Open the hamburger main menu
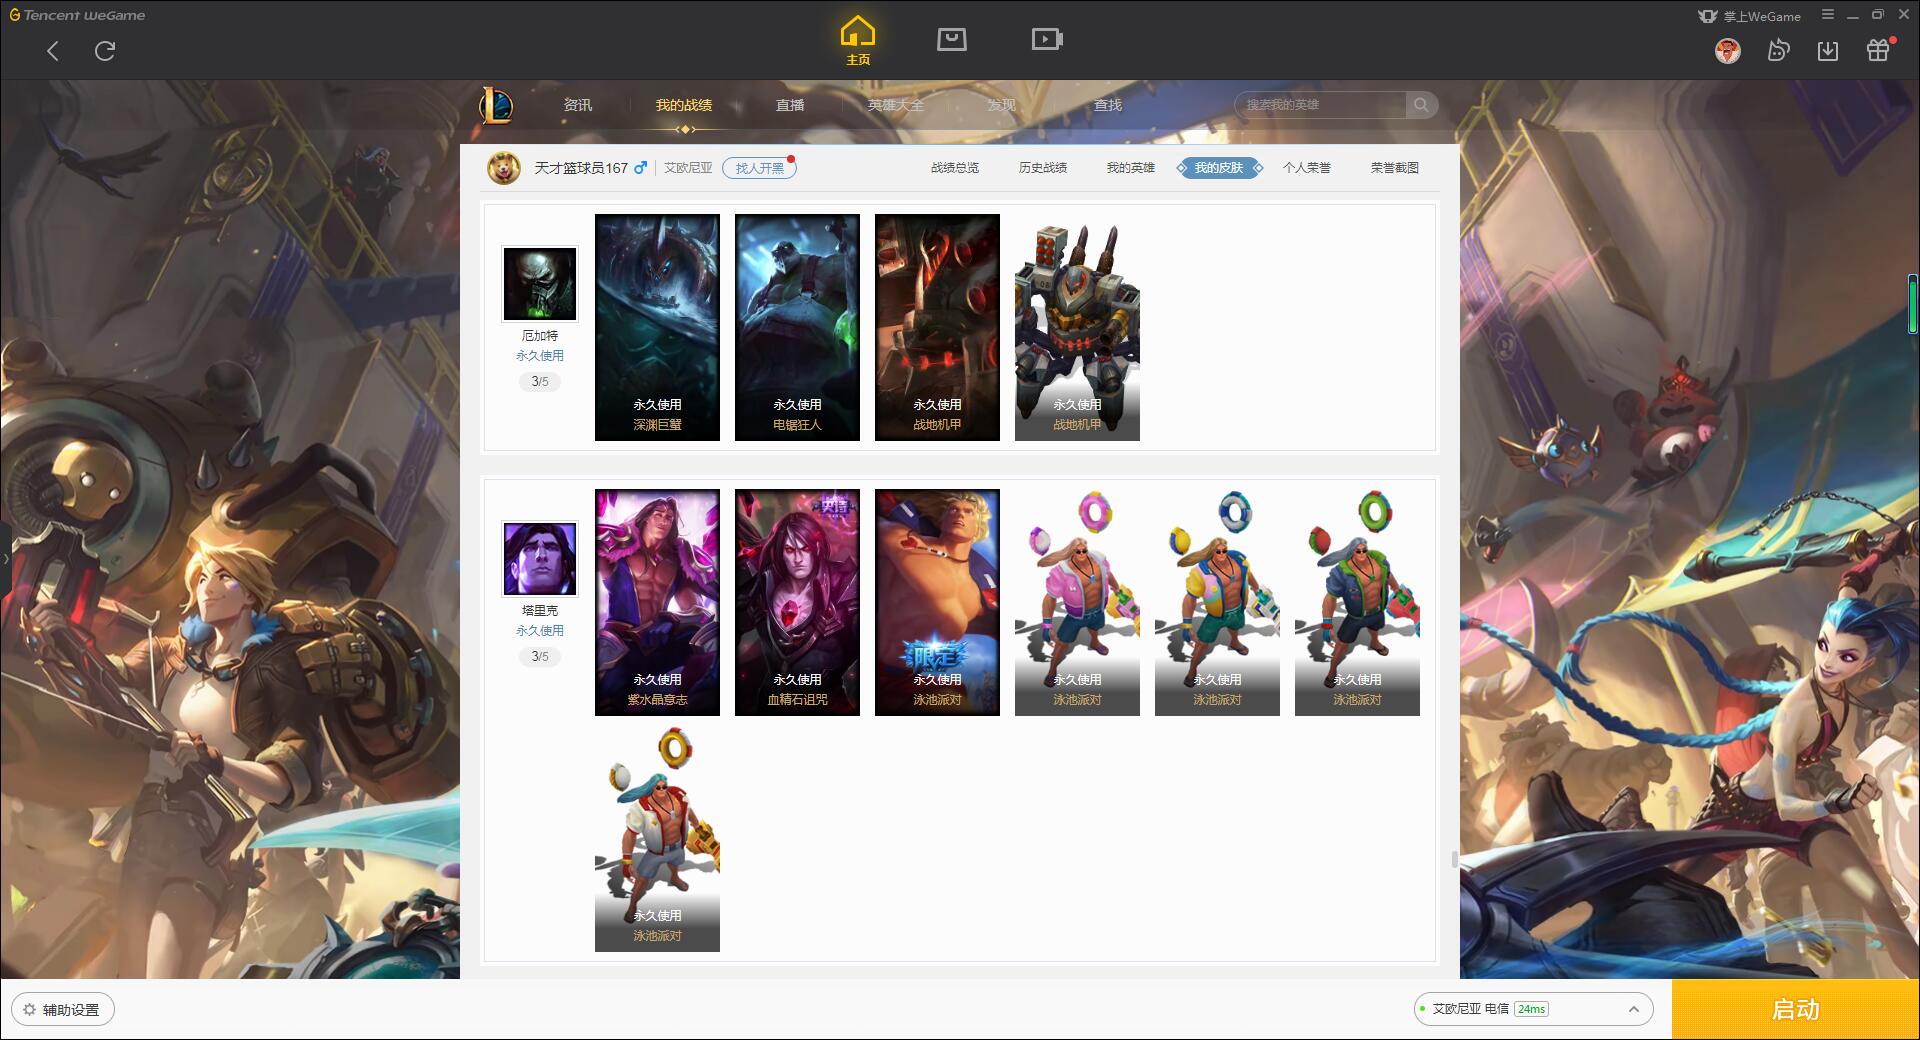1920x1040 pixels. (1828, 15)
